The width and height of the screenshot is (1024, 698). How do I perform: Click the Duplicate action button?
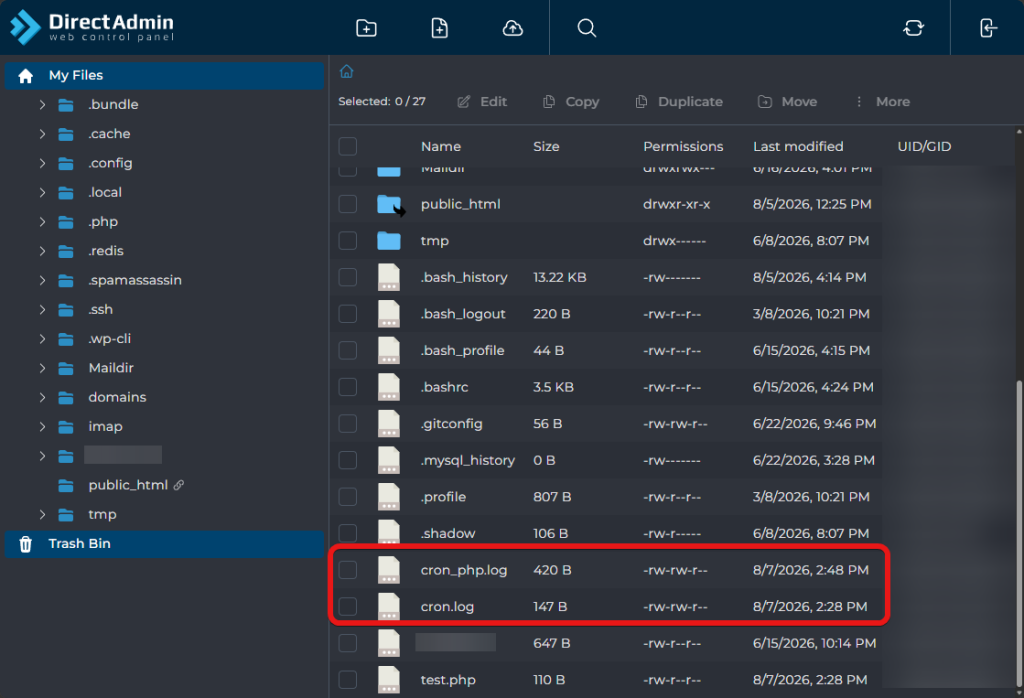tap(679, 102)
